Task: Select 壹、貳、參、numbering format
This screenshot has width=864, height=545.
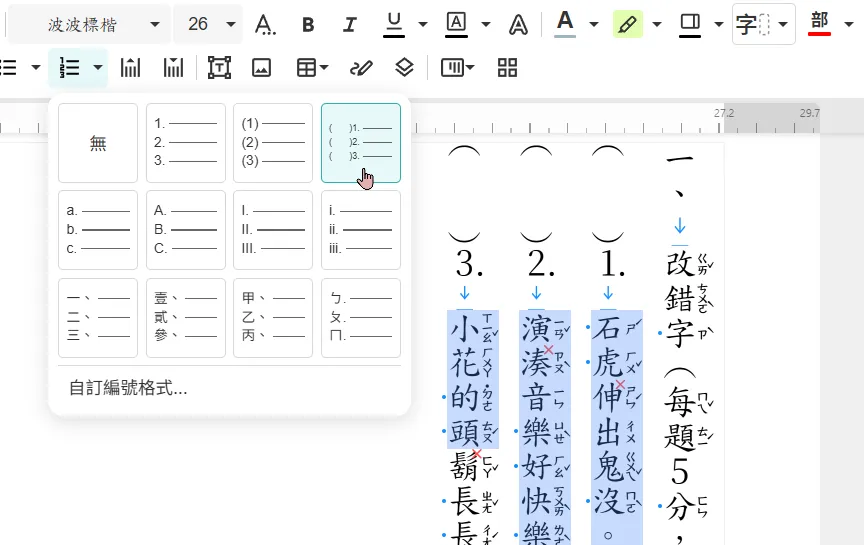Action: pos(186,318)
